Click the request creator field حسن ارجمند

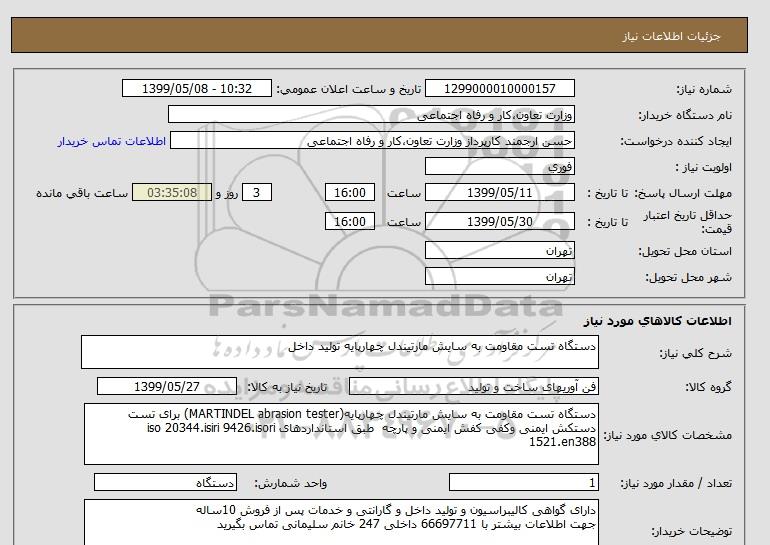pos(372,140)
